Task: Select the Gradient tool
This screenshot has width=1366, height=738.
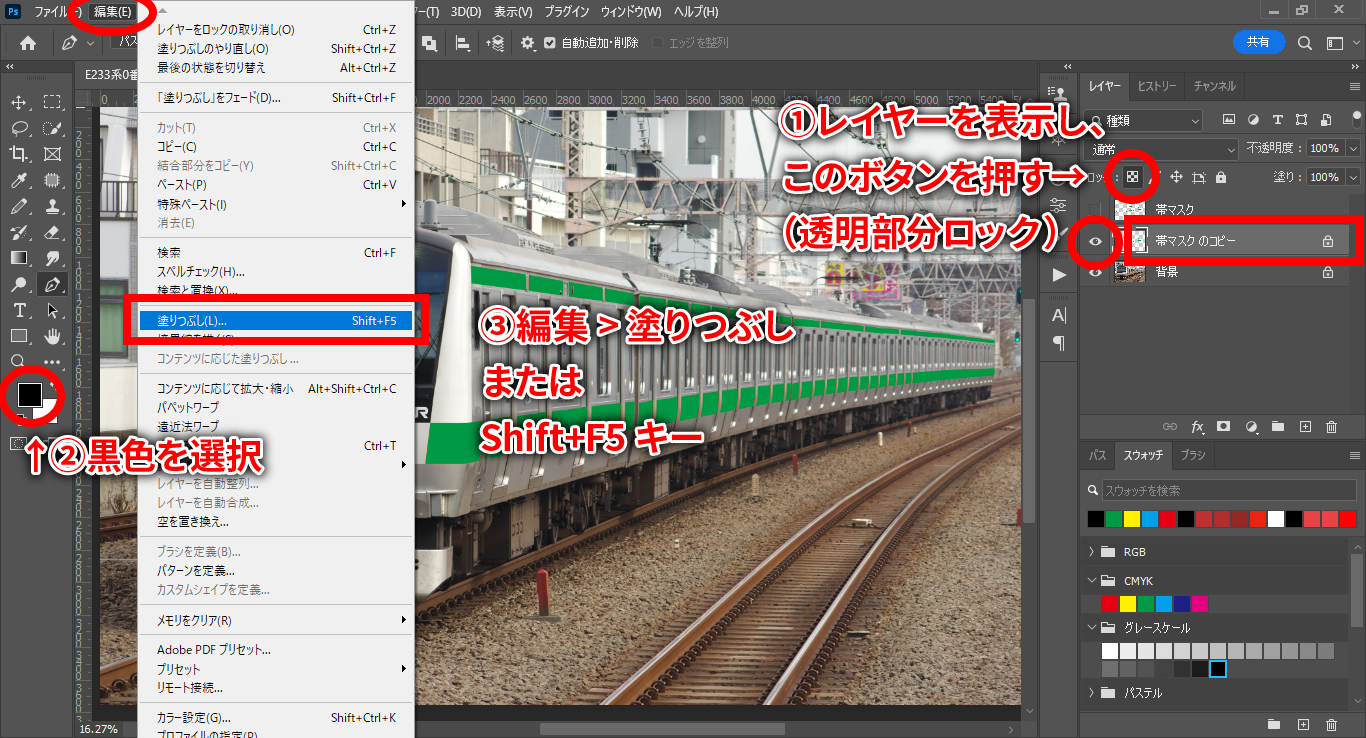Action: (19, 258)
